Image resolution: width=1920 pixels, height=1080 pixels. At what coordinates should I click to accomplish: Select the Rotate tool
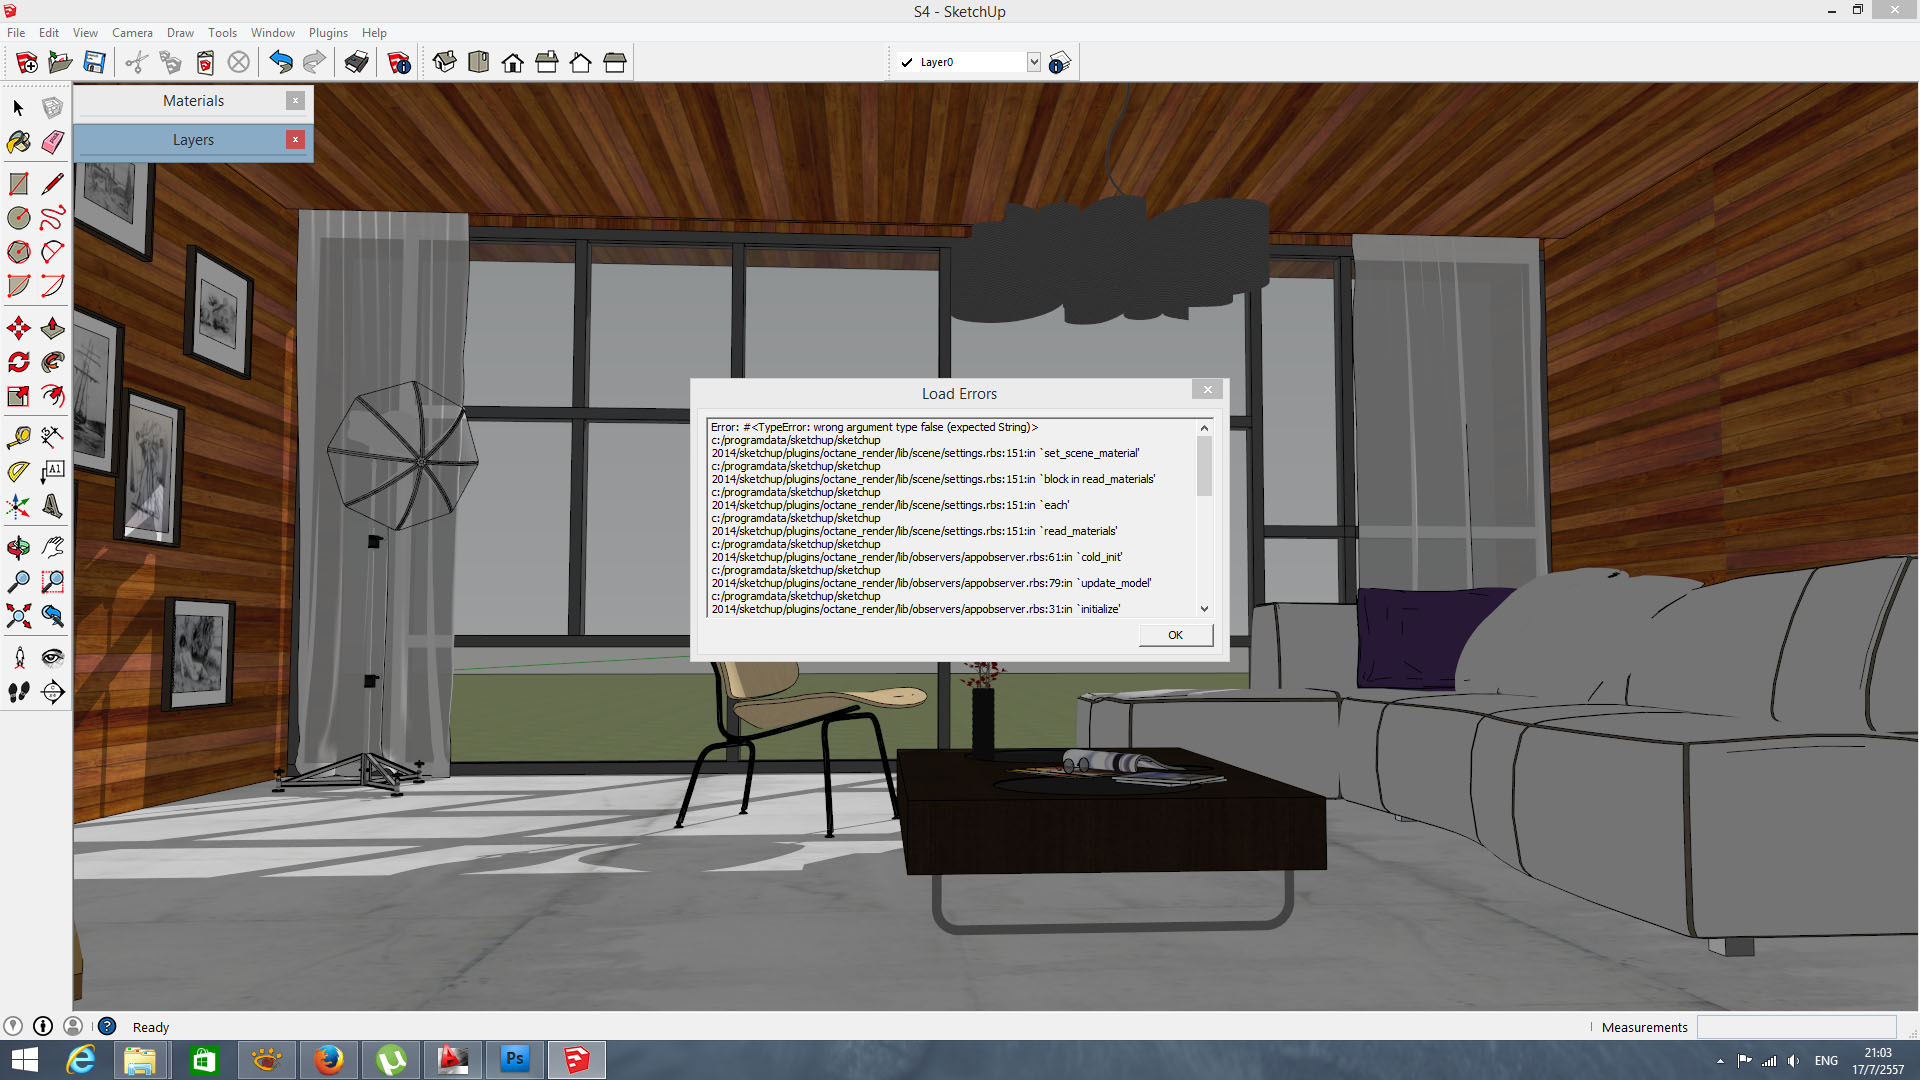coord(18,362)
